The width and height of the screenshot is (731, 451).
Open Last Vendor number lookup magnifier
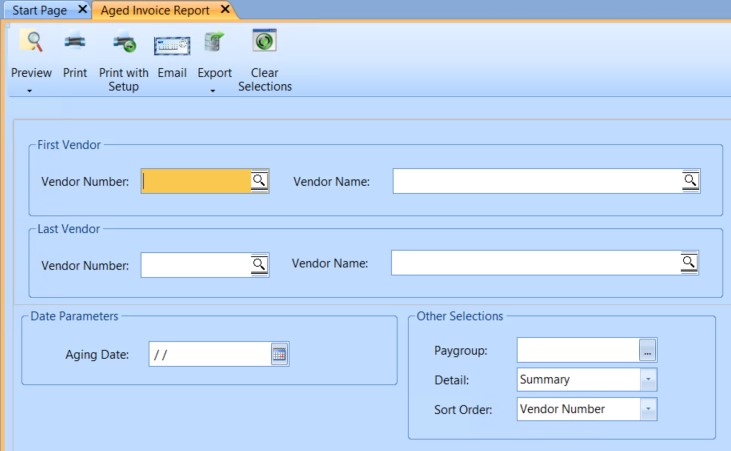(259, 264)
